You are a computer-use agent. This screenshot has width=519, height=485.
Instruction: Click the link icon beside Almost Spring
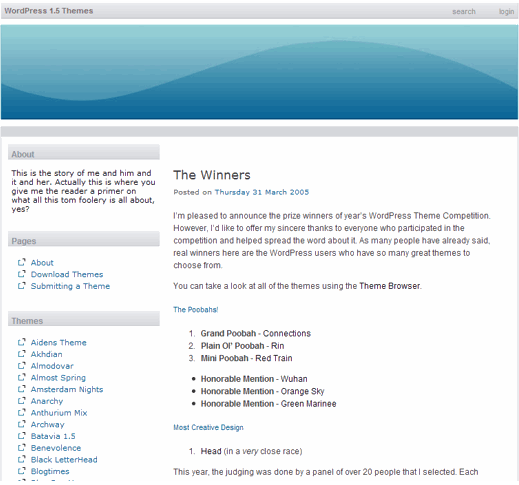[x=22, y=377]
